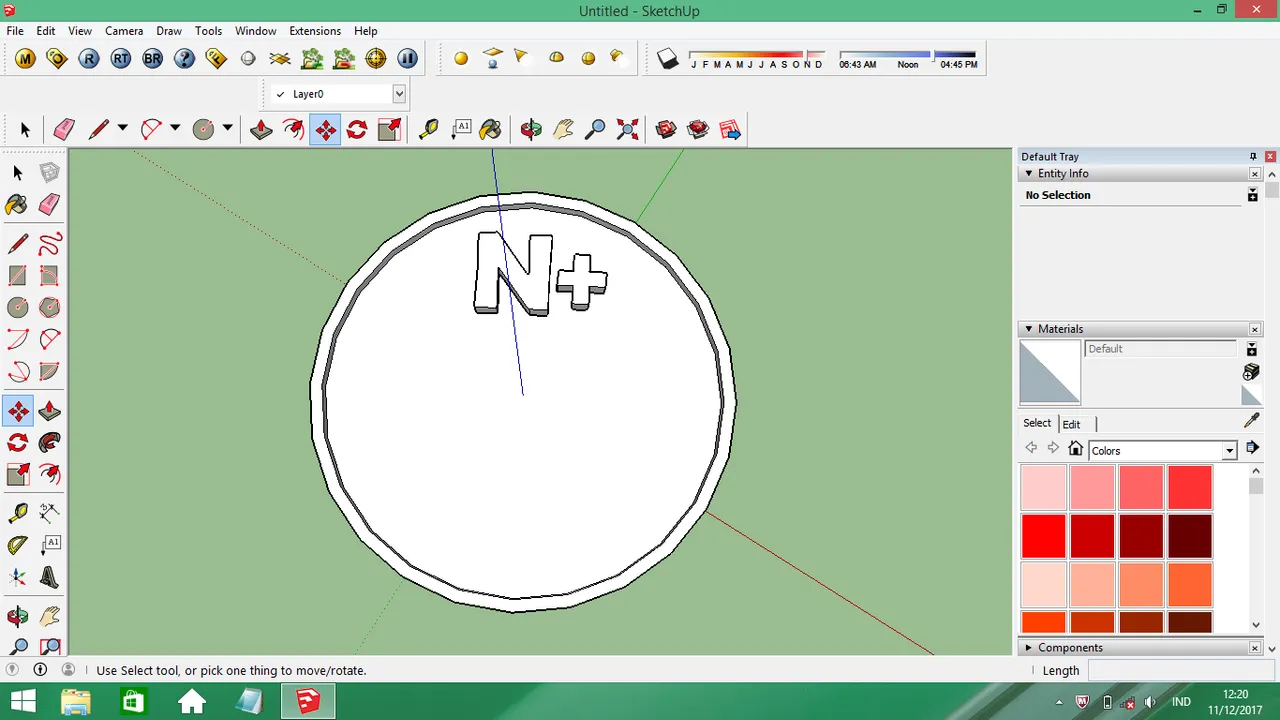The height and width of the screenshot is (720, 1280).
Task: Select the Eraser tool in the top toolbar
Action: coord(64,129)
